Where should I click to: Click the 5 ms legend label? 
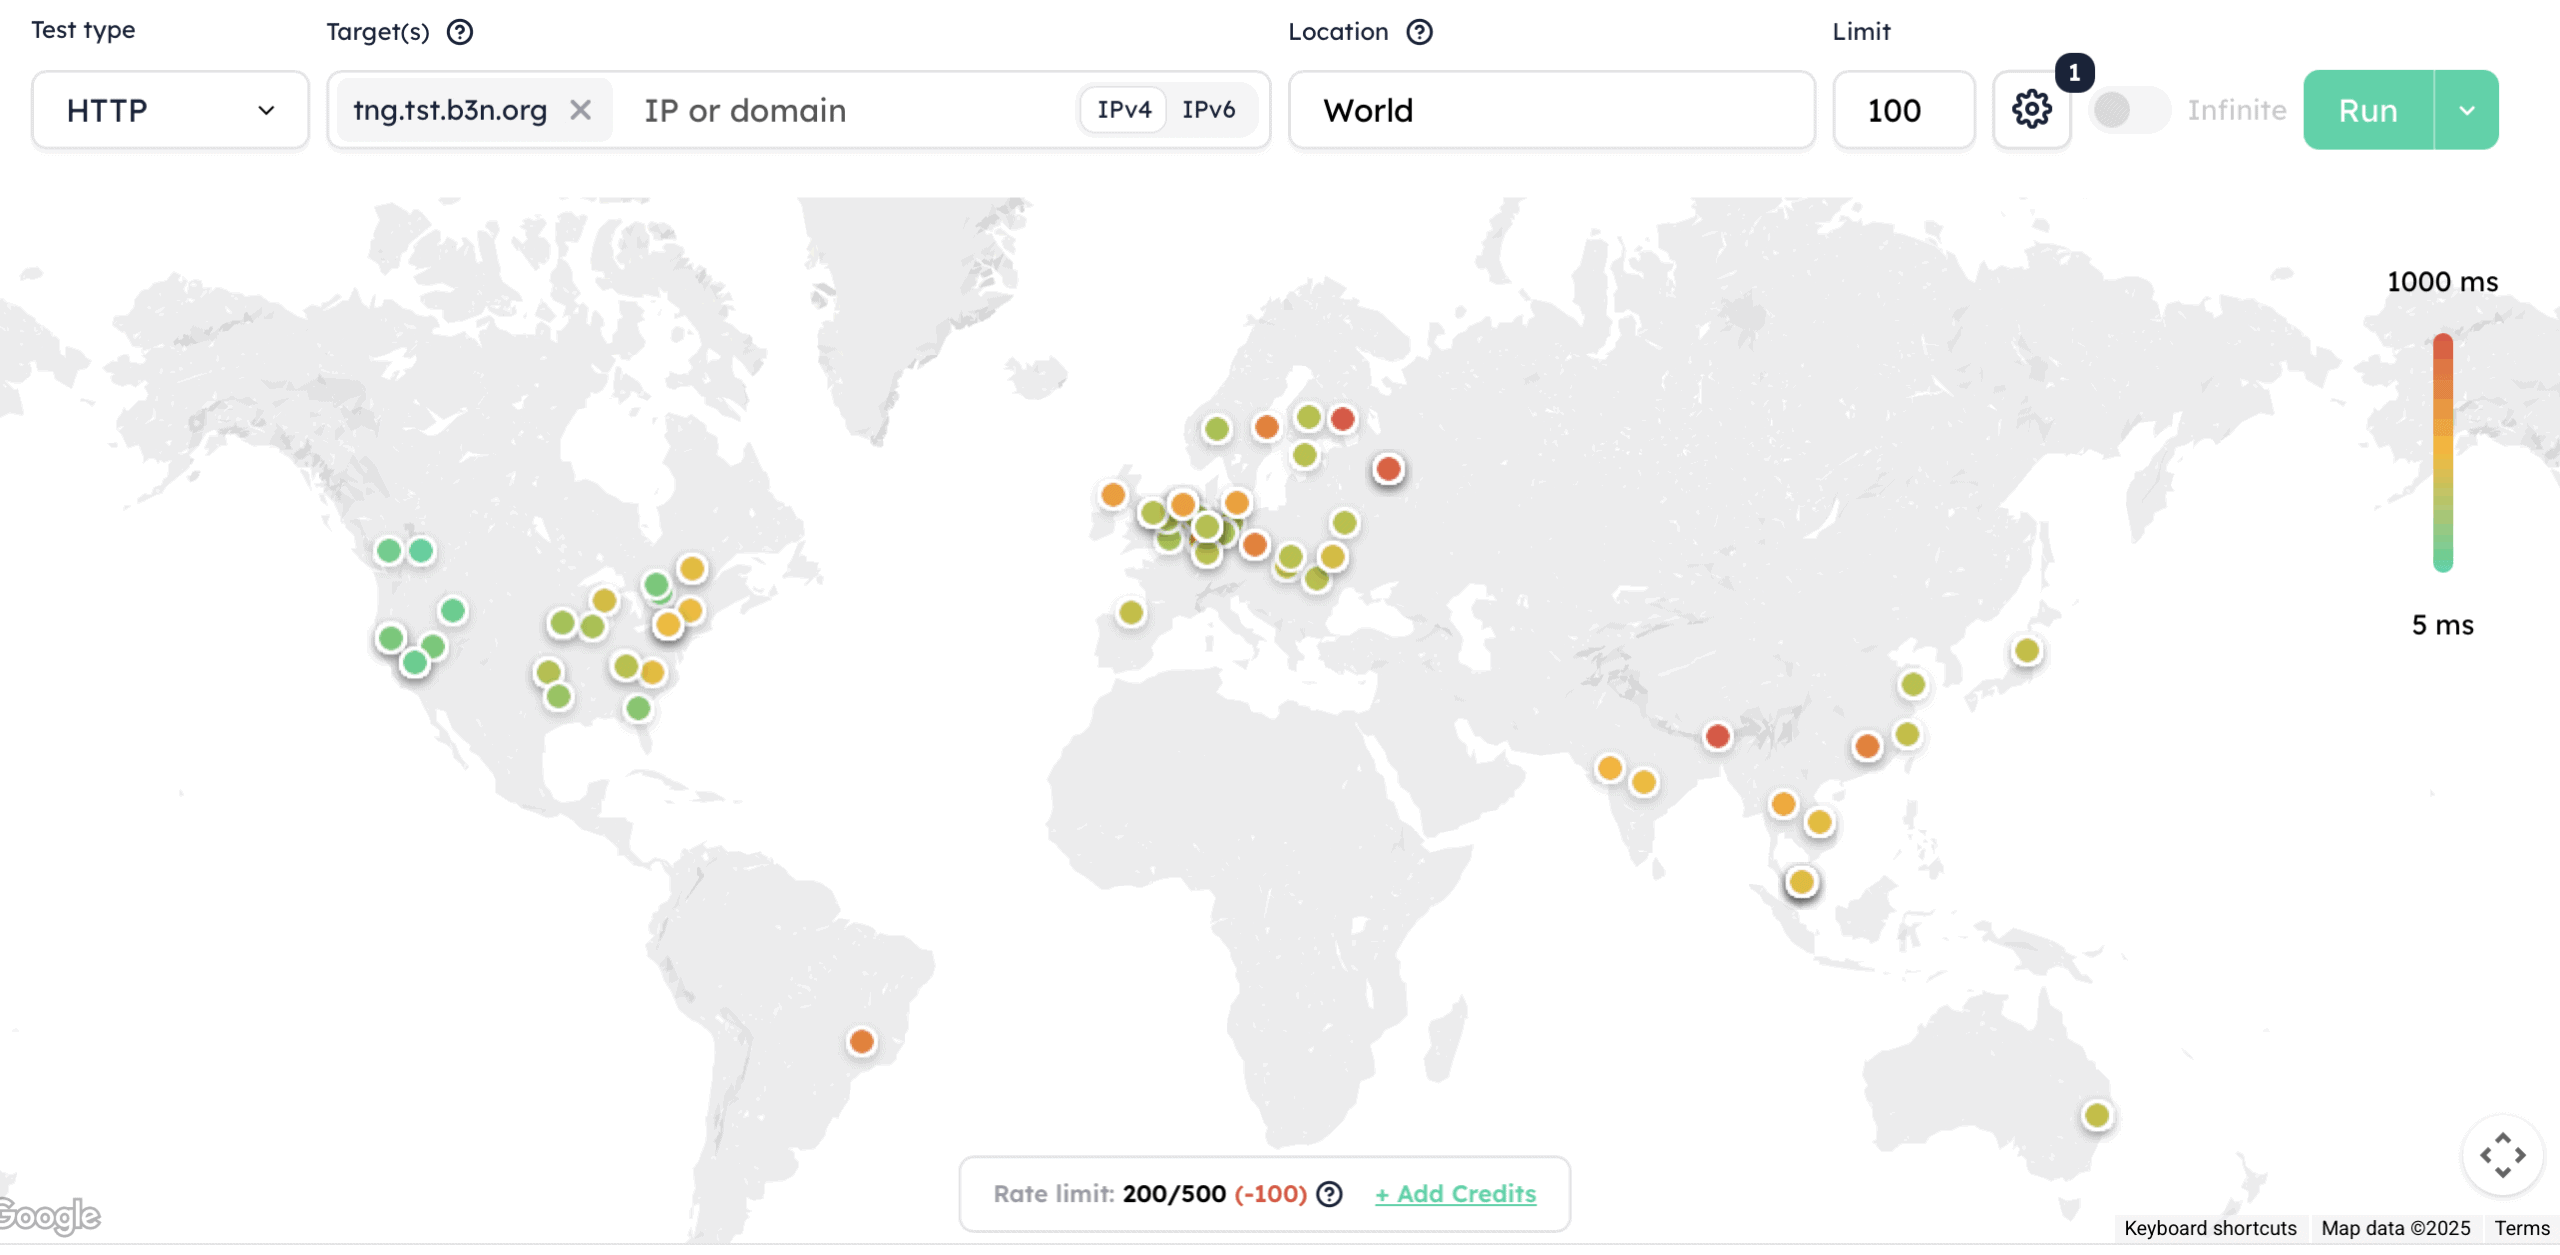point(2442,624)
